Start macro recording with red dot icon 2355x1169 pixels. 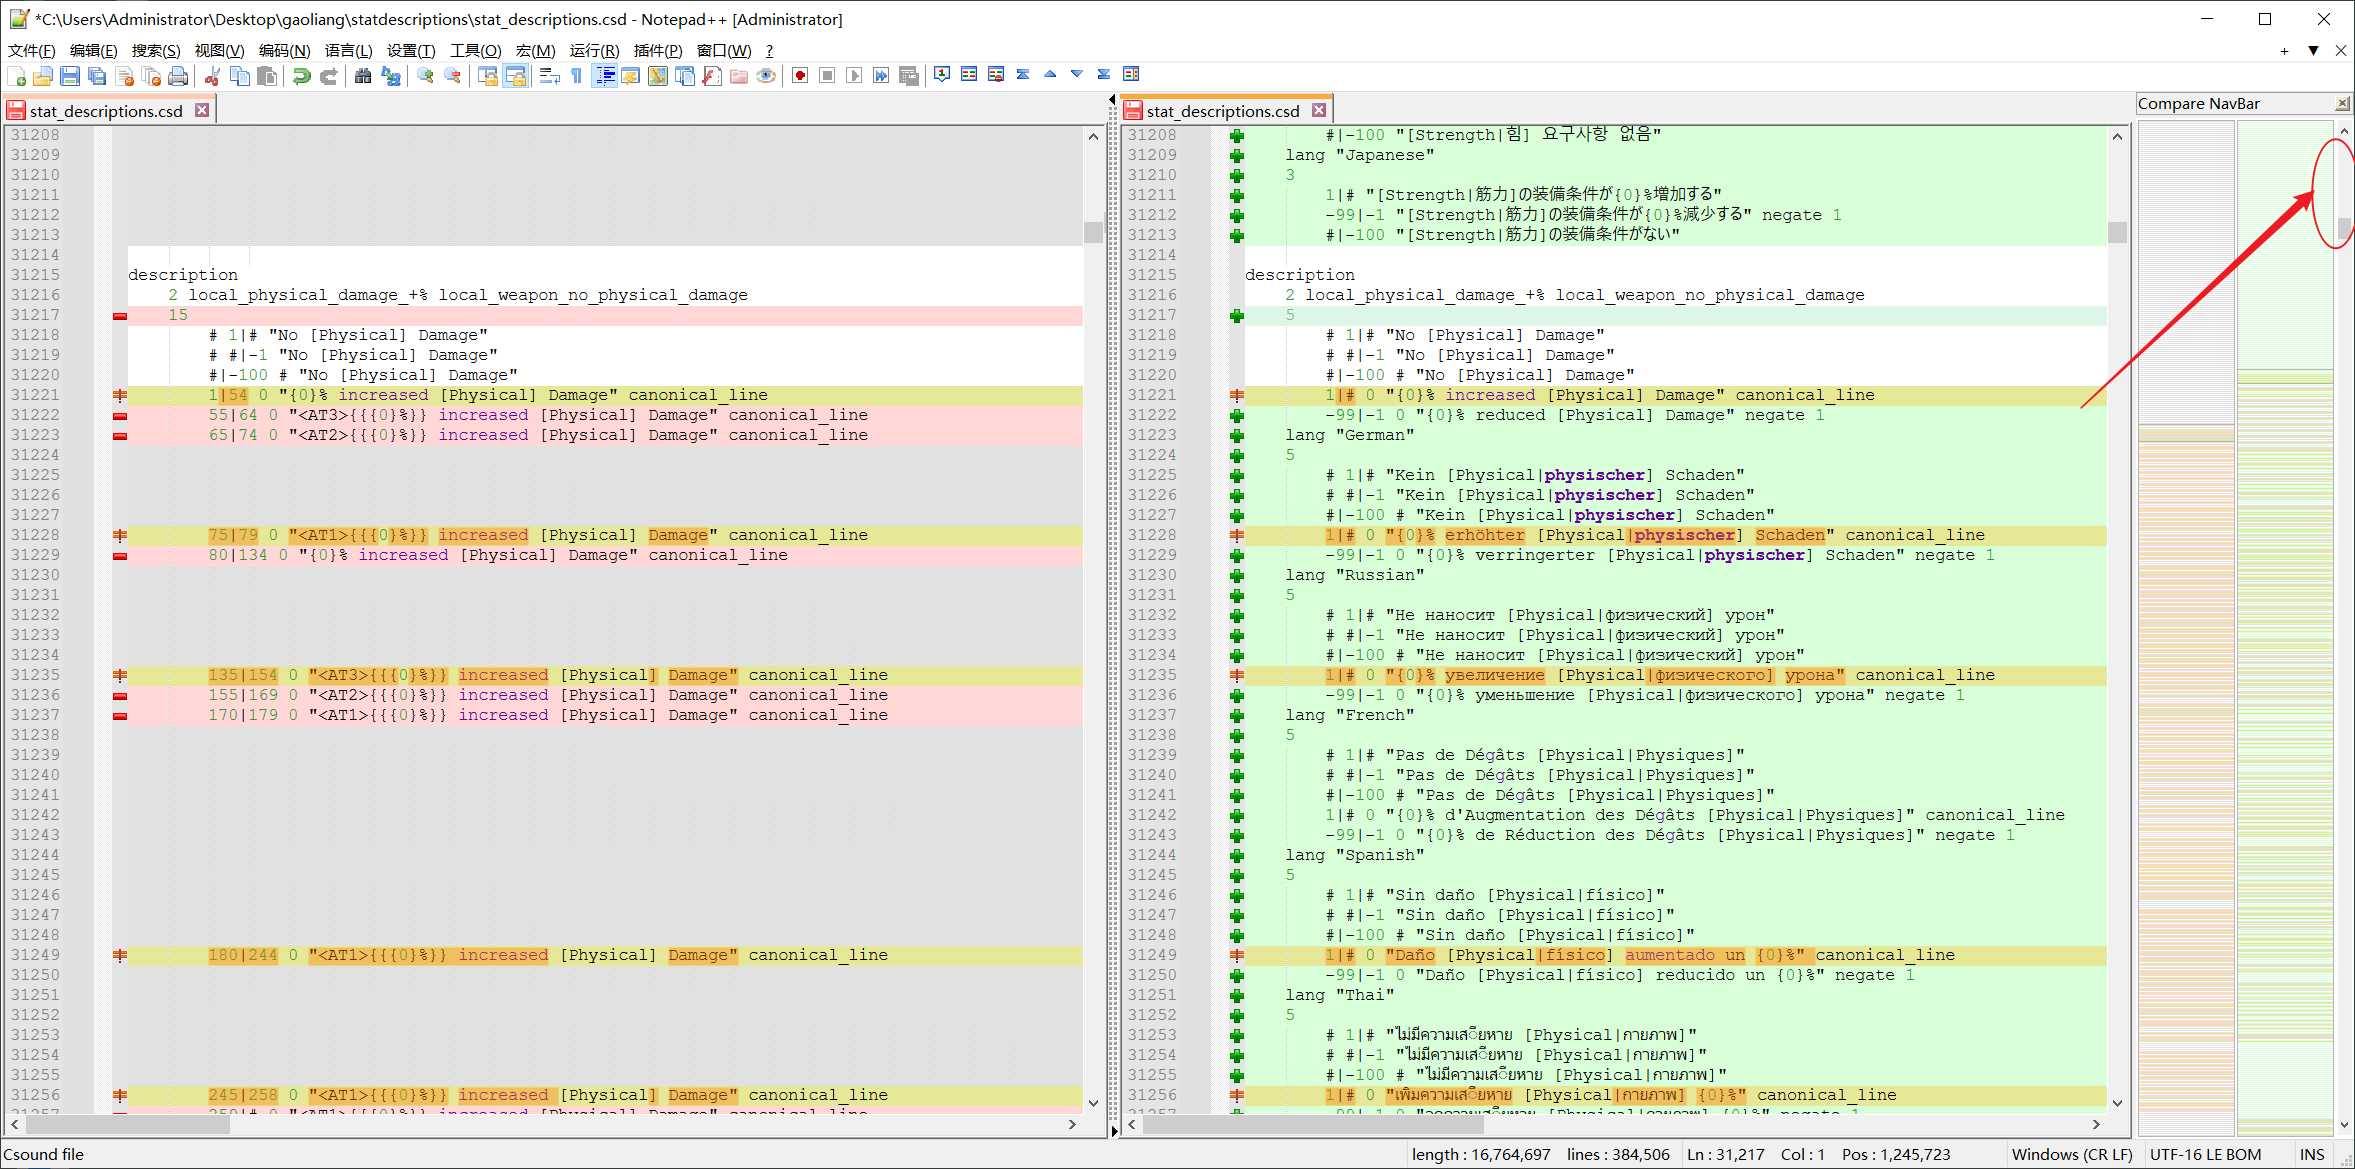[800, 76]
